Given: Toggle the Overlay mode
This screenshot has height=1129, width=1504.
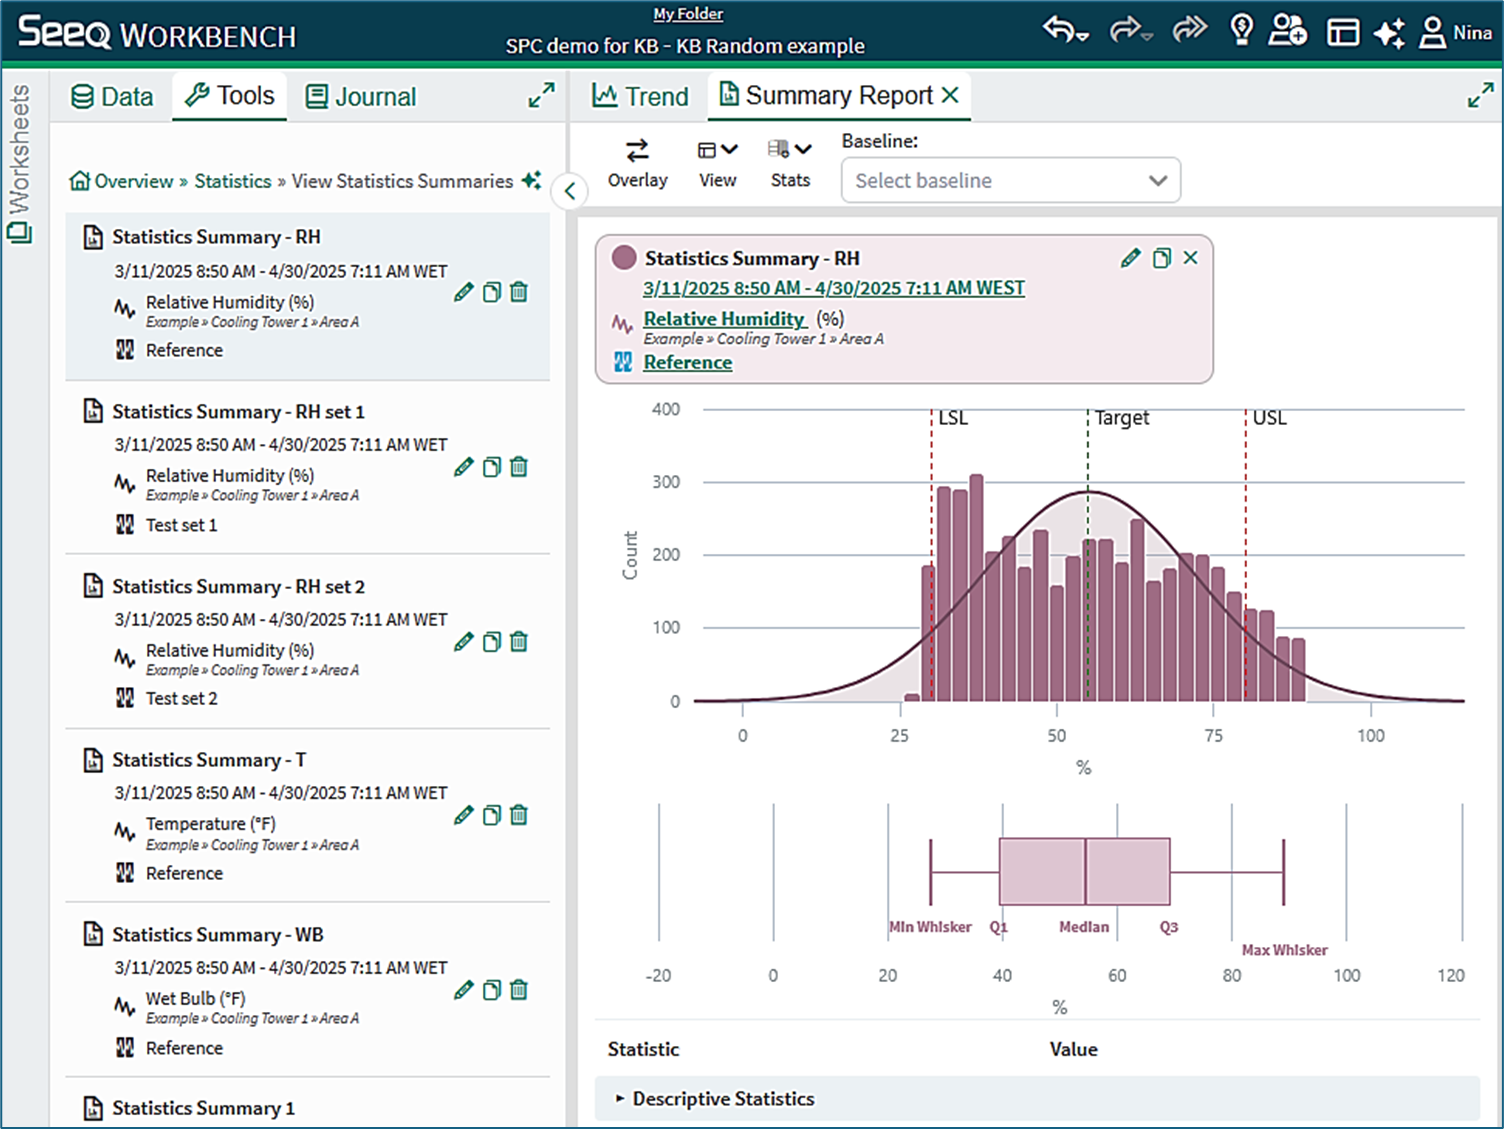Looking at the screenshot, I should 638,164.
